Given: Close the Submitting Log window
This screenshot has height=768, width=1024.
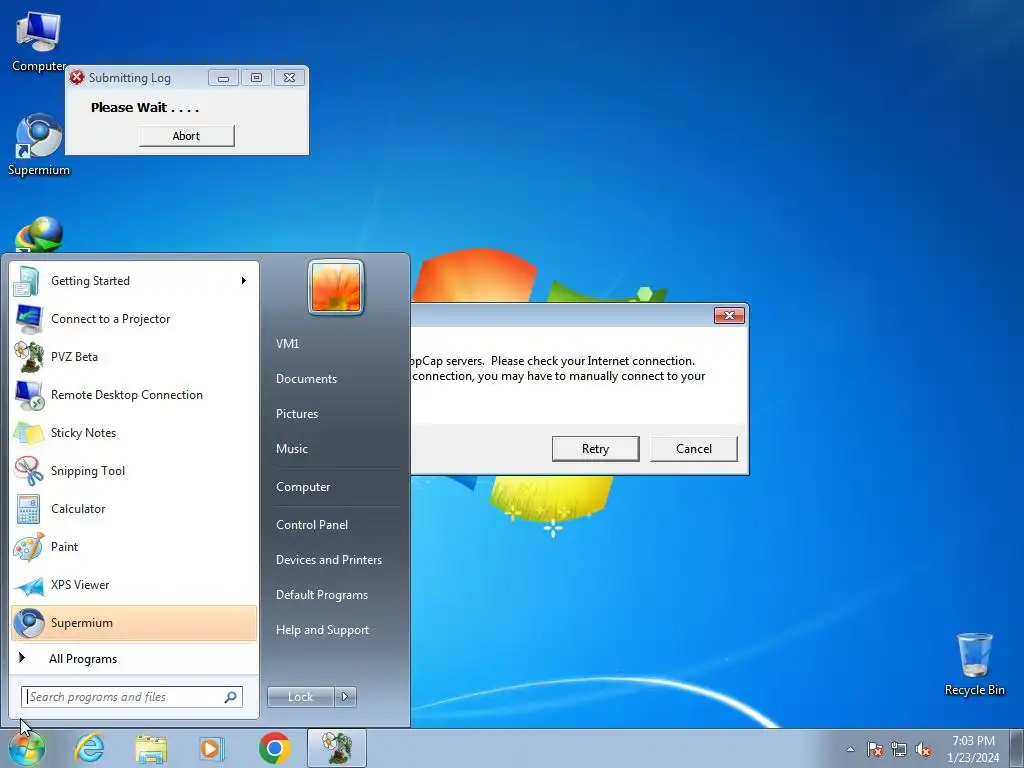Looking at the screenshot, I should [289, 78].
